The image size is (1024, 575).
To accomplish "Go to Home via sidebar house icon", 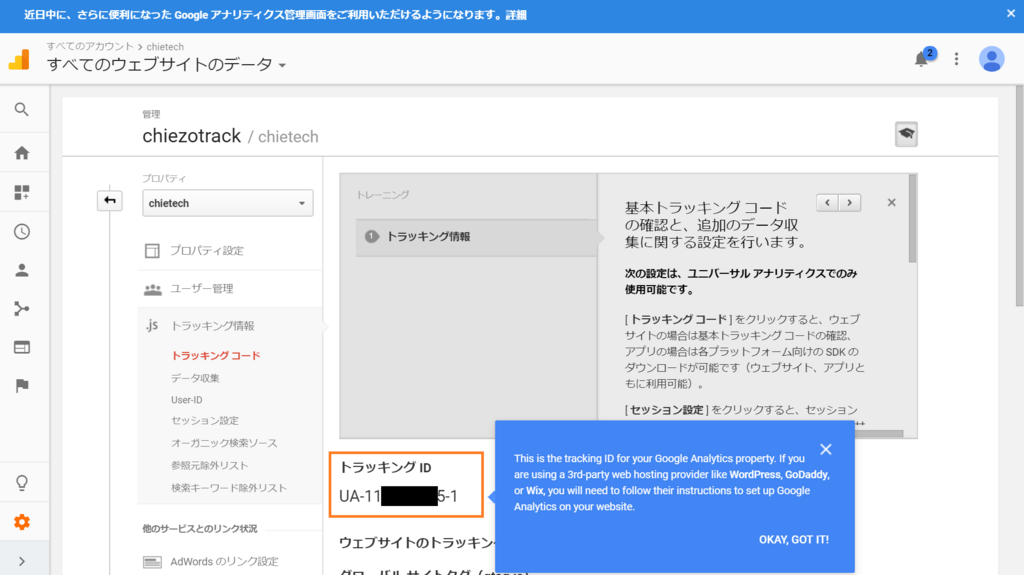I will tap(22, 153).
